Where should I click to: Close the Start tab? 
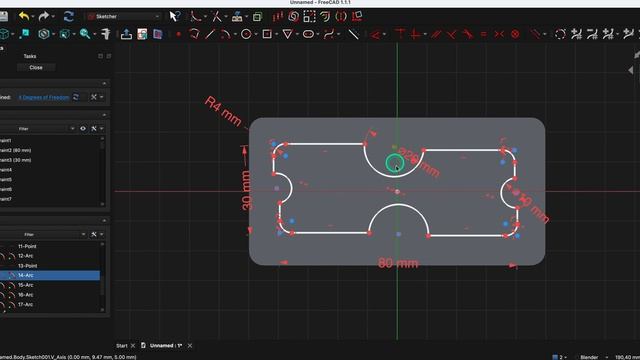click(x=133, y=346)
